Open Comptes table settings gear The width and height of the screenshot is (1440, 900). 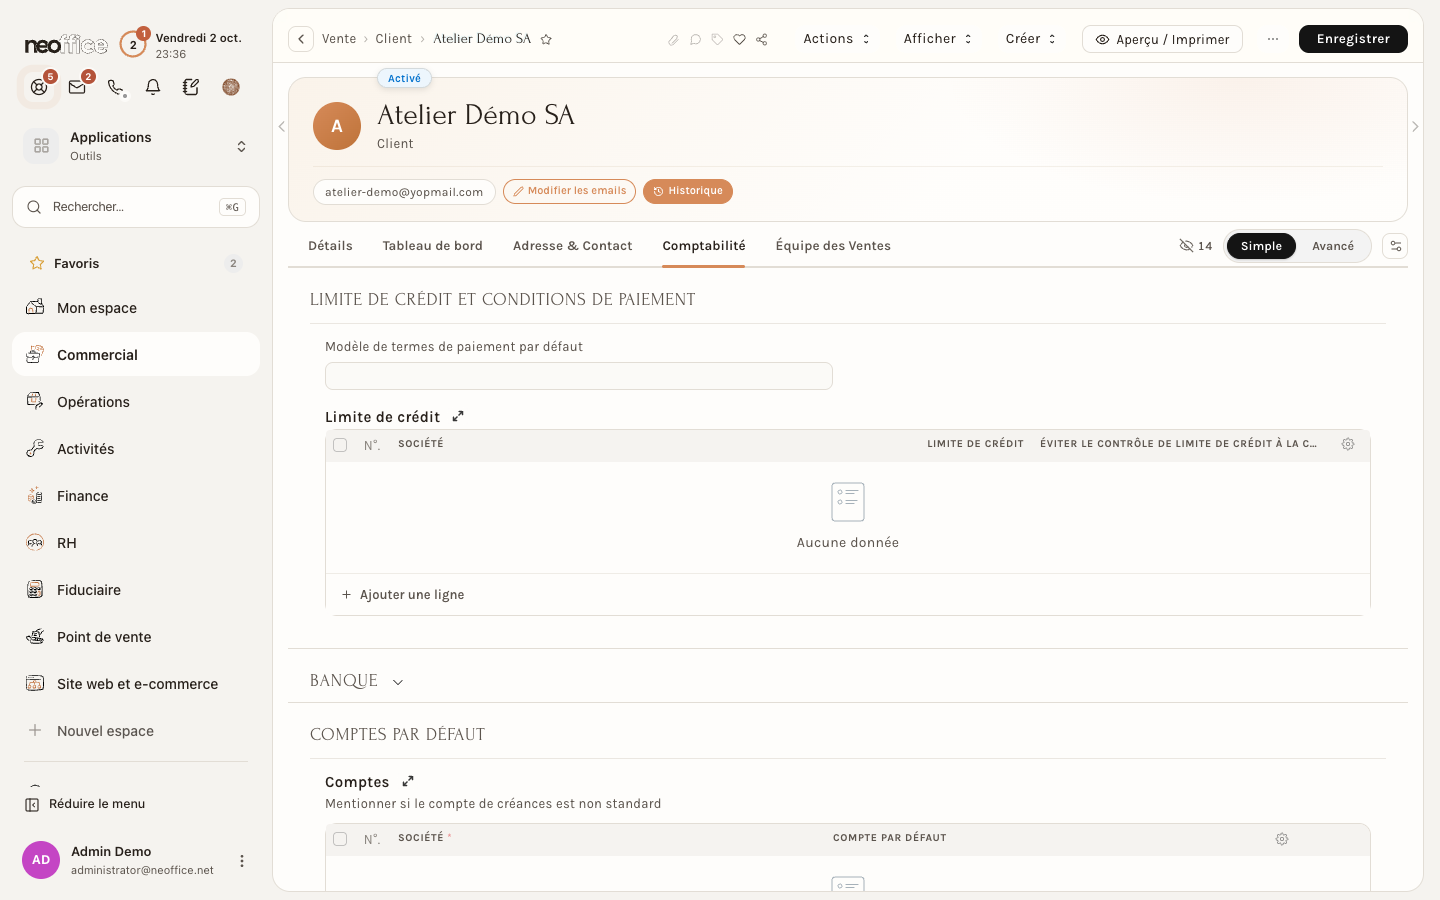(1282, 839)
